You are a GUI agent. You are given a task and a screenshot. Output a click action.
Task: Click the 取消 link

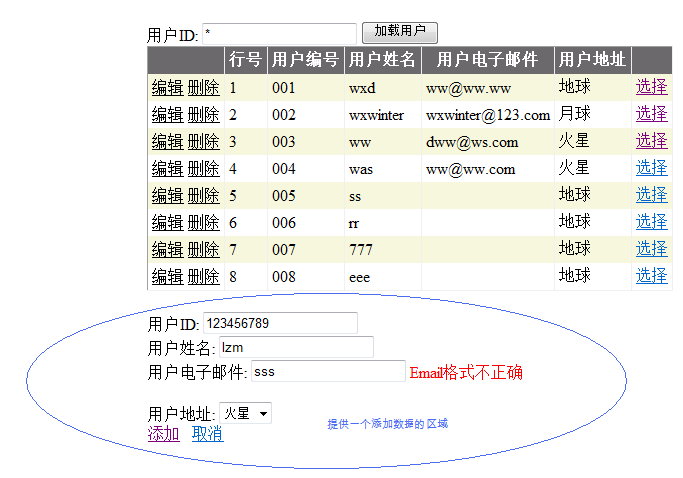tap(208, 434)
